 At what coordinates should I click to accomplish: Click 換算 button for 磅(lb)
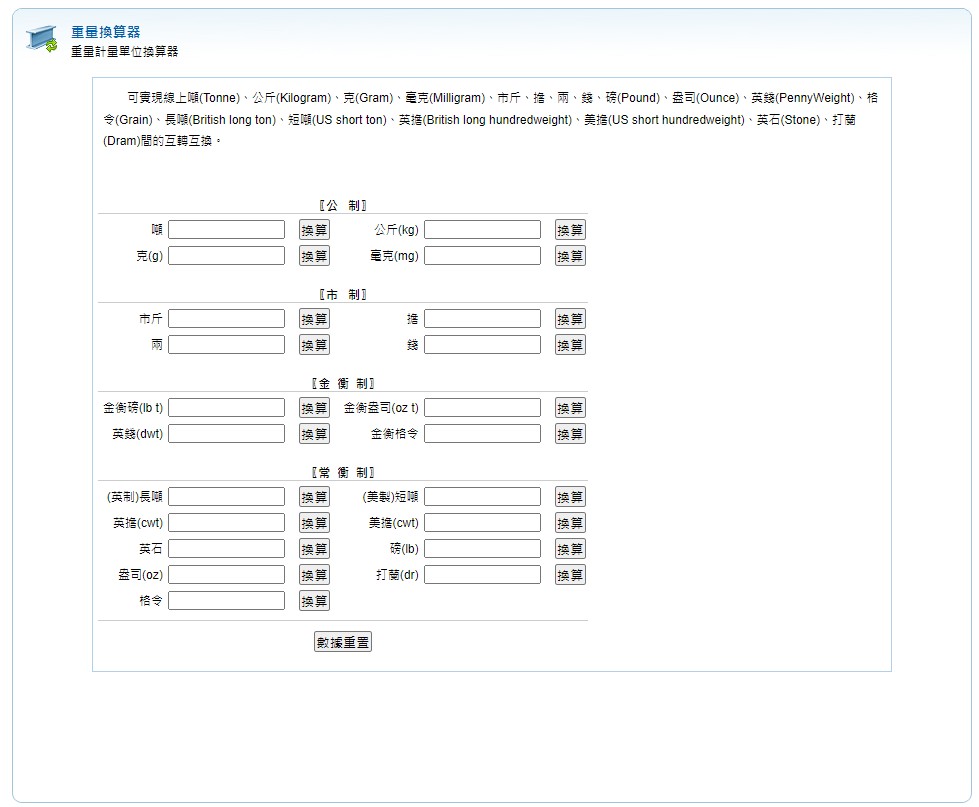pos(570,549)
